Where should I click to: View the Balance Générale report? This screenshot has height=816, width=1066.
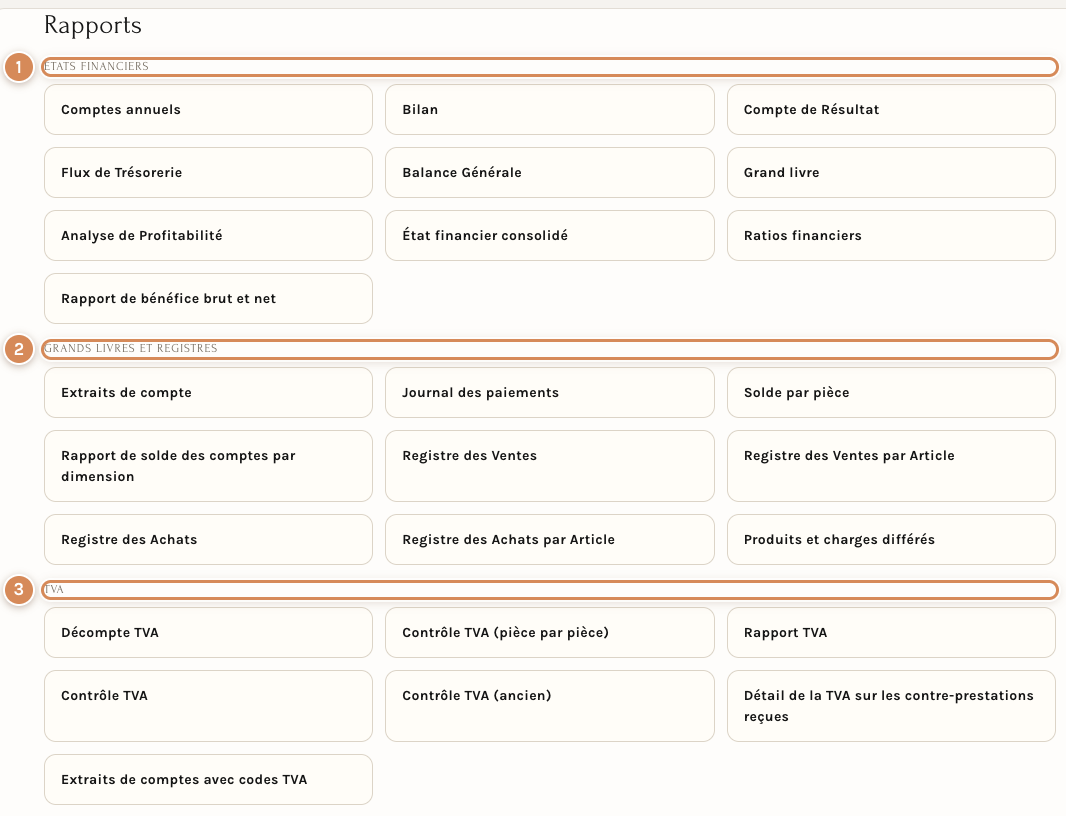(x=549, y=173)
